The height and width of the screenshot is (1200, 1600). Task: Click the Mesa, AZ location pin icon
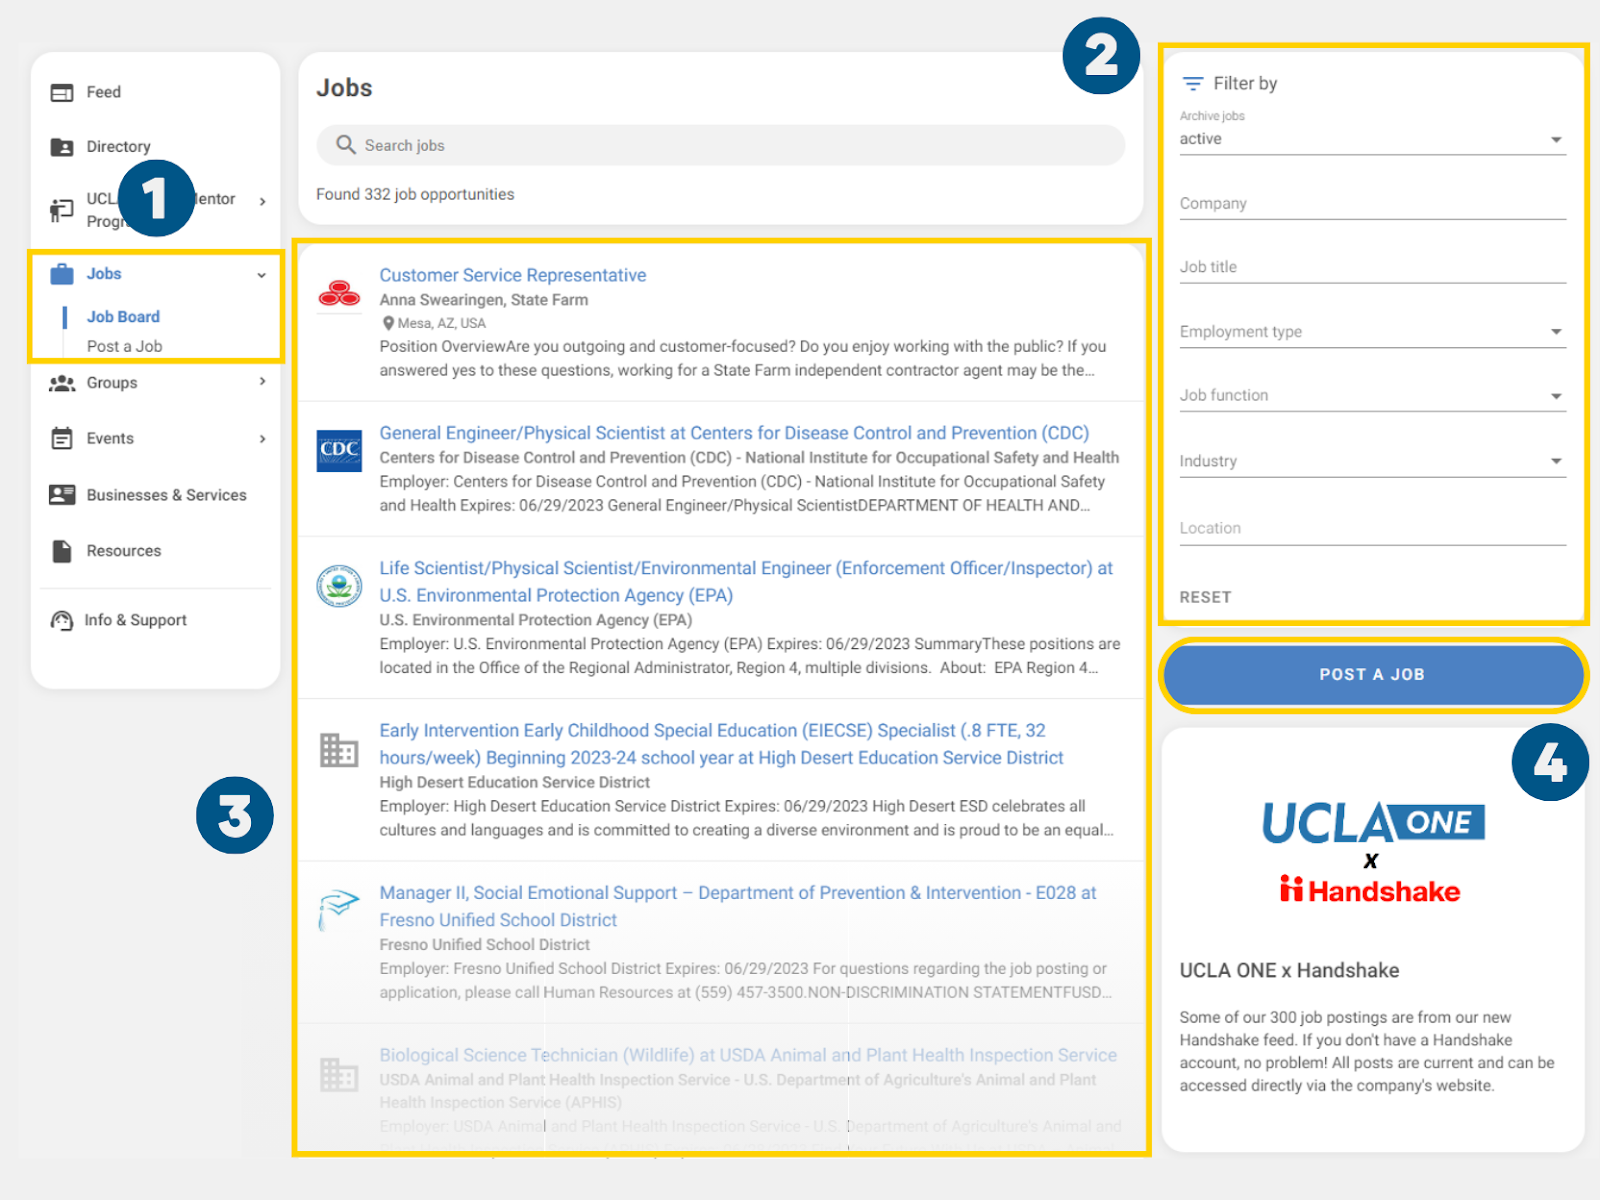pyautogui.click(x=388, y=323)
